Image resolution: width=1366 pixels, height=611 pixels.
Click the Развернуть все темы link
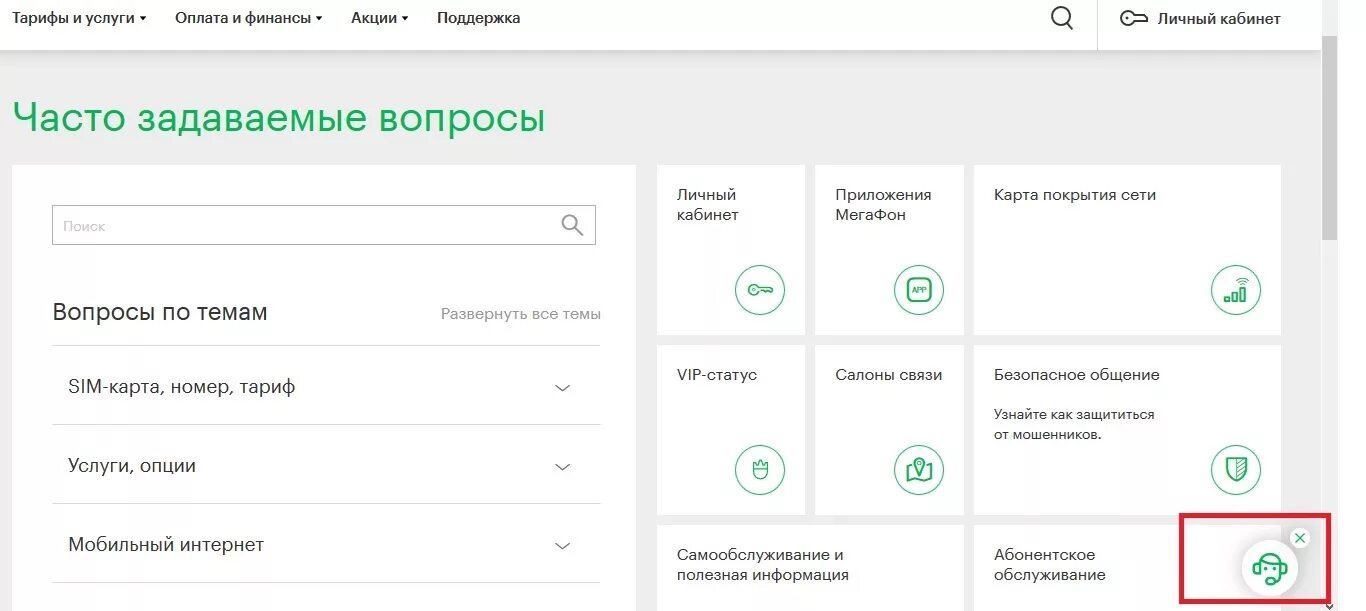click(x=520, y=313)
